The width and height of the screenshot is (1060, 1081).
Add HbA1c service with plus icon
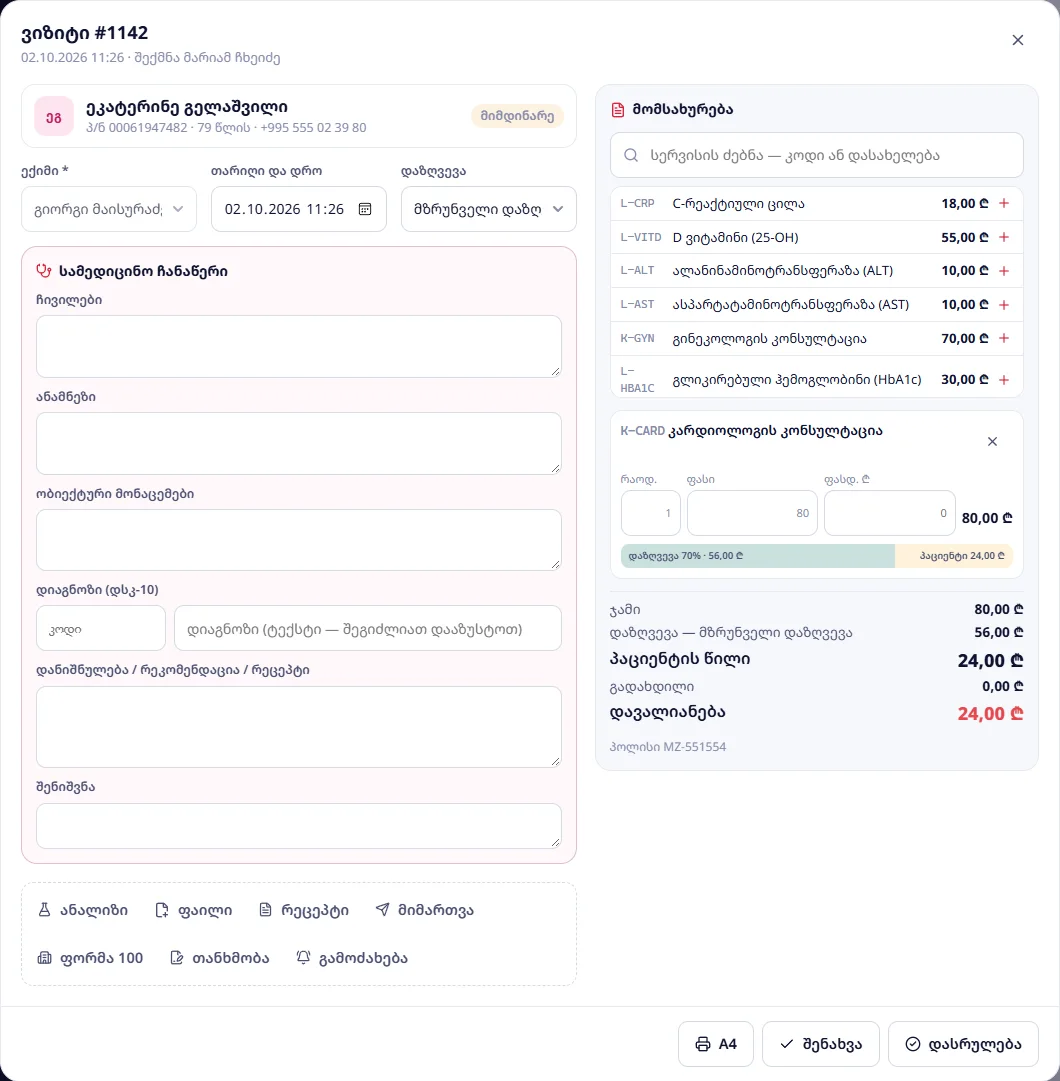pyautogui.click(x=1003, y=380)
